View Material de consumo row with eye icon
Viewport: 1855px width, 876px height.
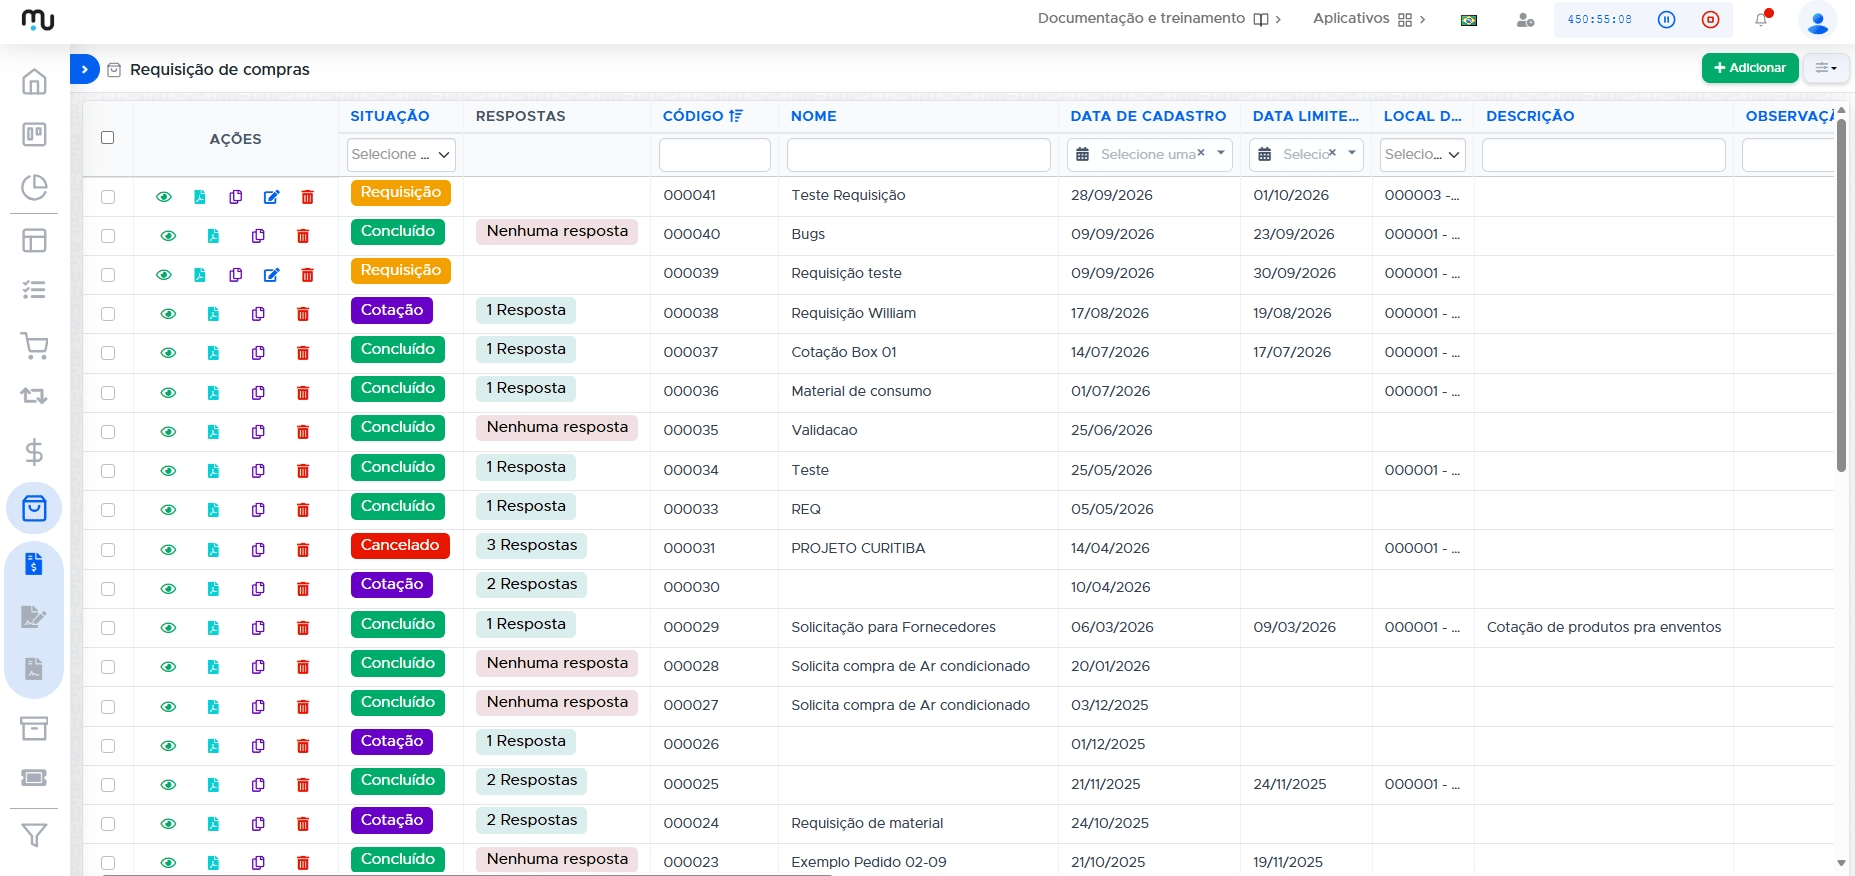[x=168, y=393]
